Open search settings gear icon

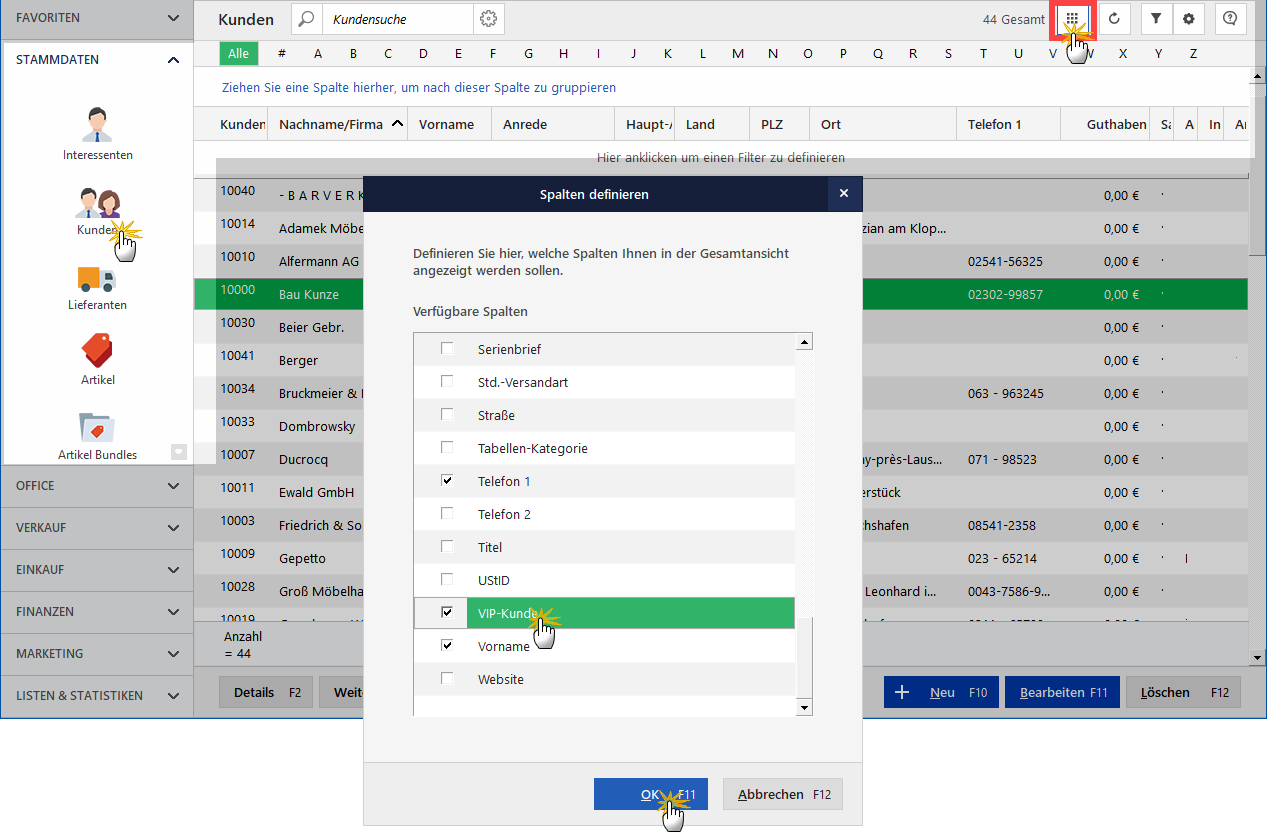[x=488, y=19]
